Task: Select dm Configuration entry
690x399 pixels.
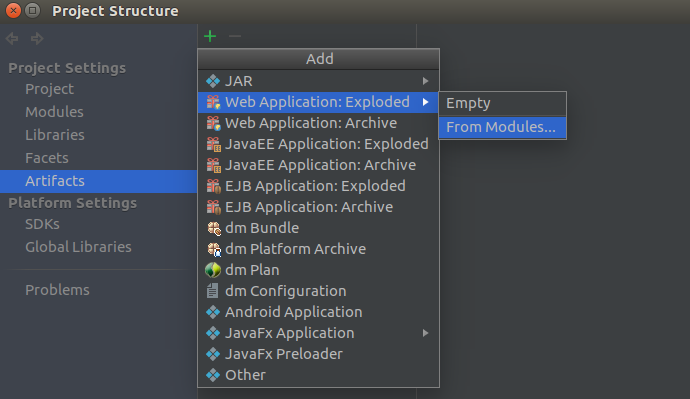Action: tap(319, 291)
